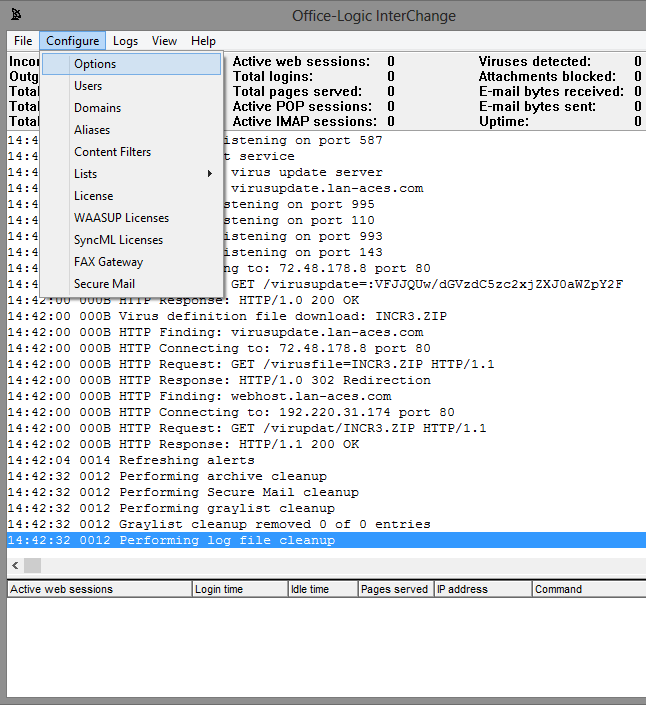The width and height of the screenshot is (646, 705).
Task: Click 'Attachments blocked:' statistic label
Action: [x=547, y=76]
